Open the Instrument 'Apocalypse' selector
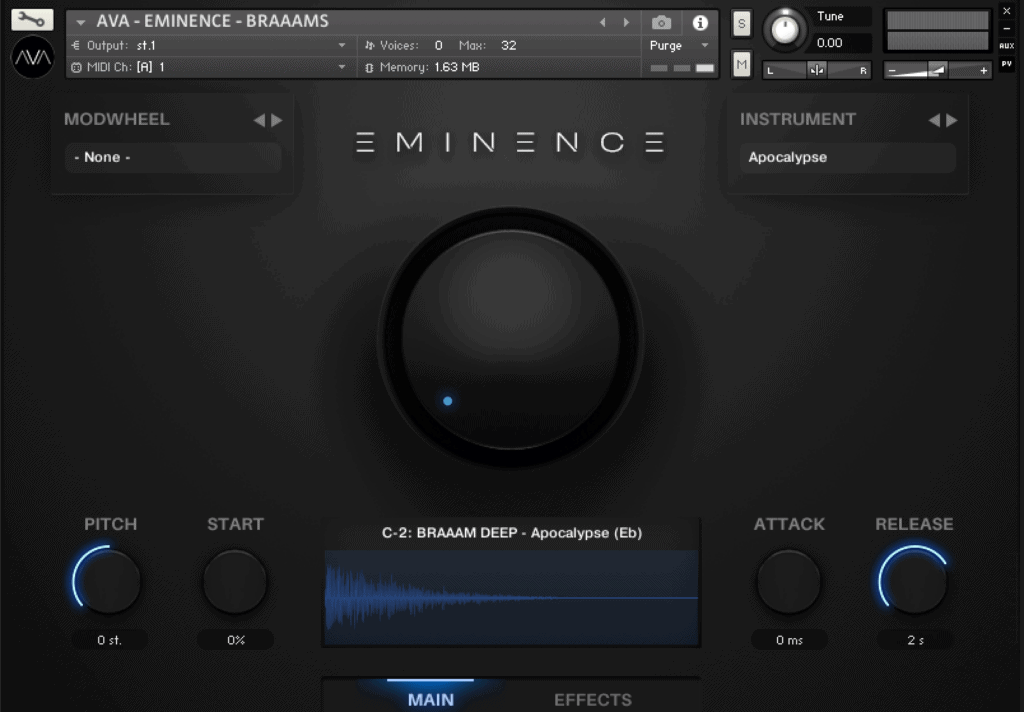The height and width of the screenshot is (712, 1024). (x=848, y=157)
